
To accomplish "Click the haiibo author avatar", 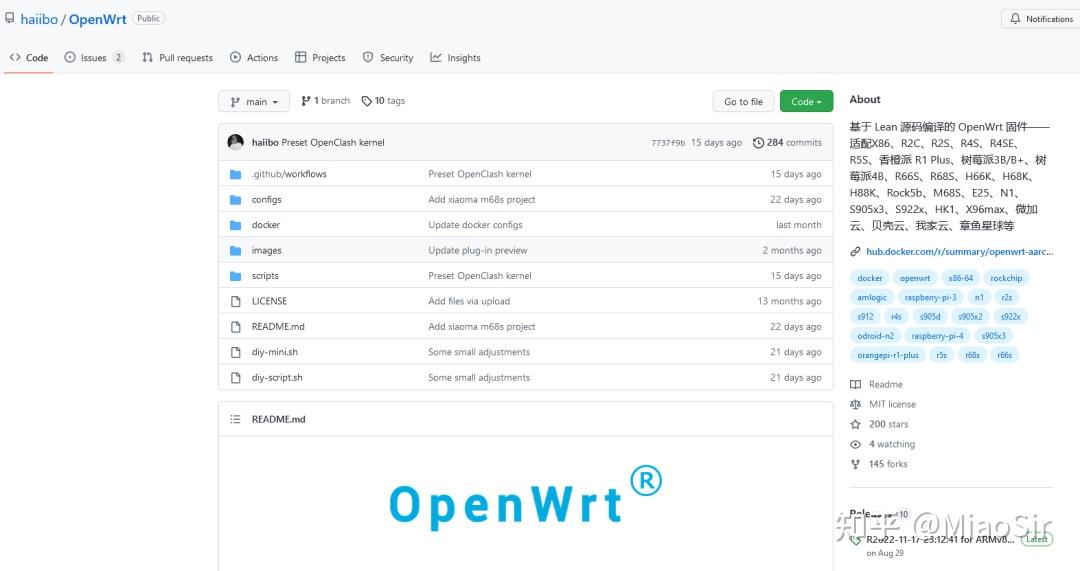I will click(236, 142).
